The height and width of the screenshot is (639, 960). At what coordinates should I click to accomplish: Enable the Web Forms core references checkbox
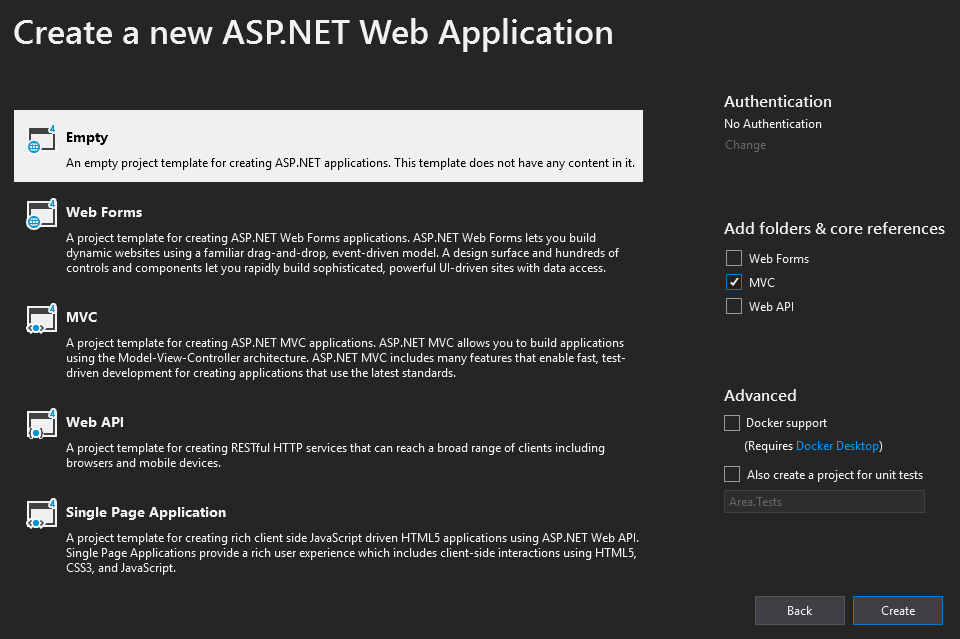[733, 258]
